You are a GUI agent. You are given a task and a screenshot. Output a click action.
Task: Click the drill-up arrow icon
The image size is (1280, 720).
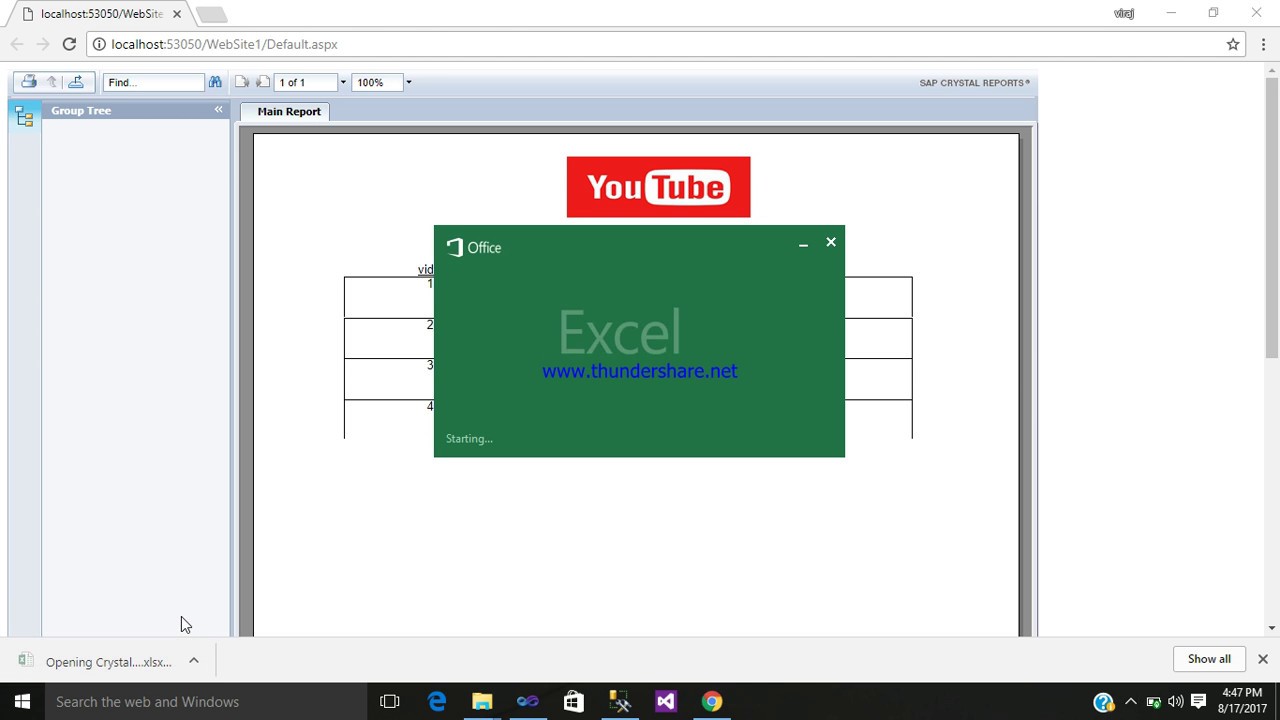[52, 82]
